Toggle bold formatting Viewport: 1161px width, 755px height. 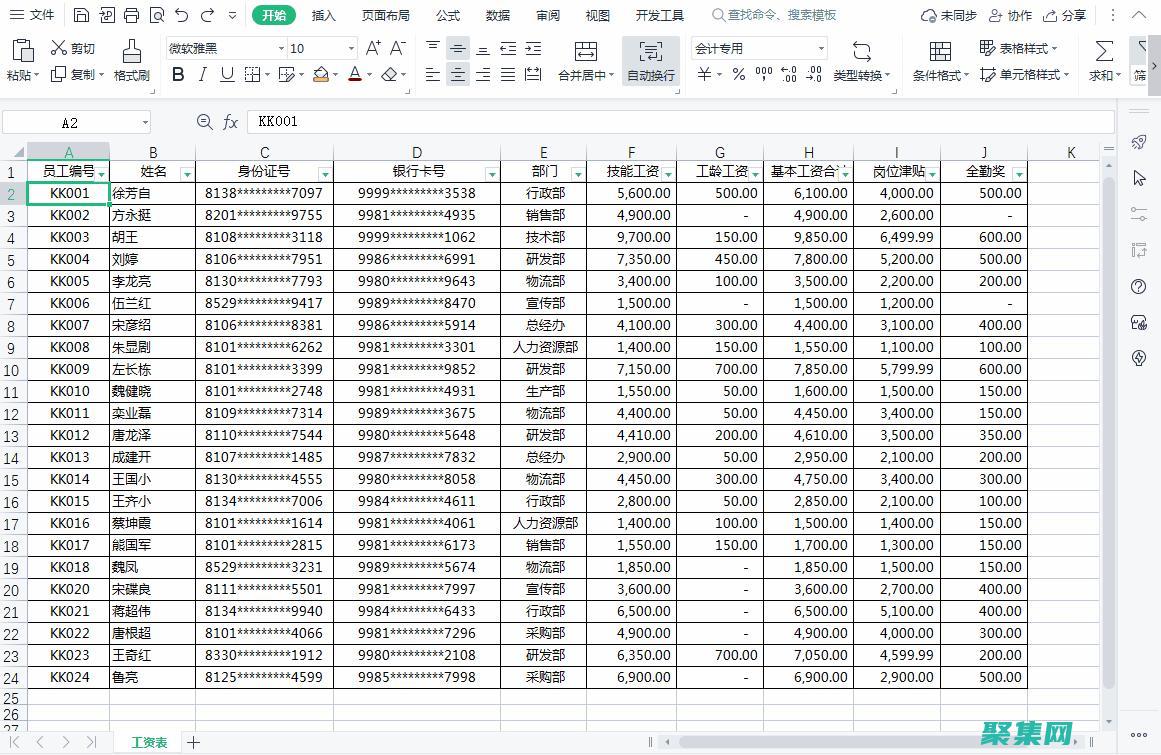[x=178, y=74]
